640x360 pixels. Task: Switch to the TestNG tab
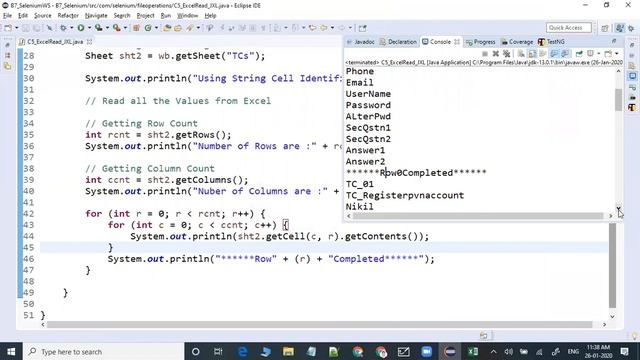tap(551, 42)
